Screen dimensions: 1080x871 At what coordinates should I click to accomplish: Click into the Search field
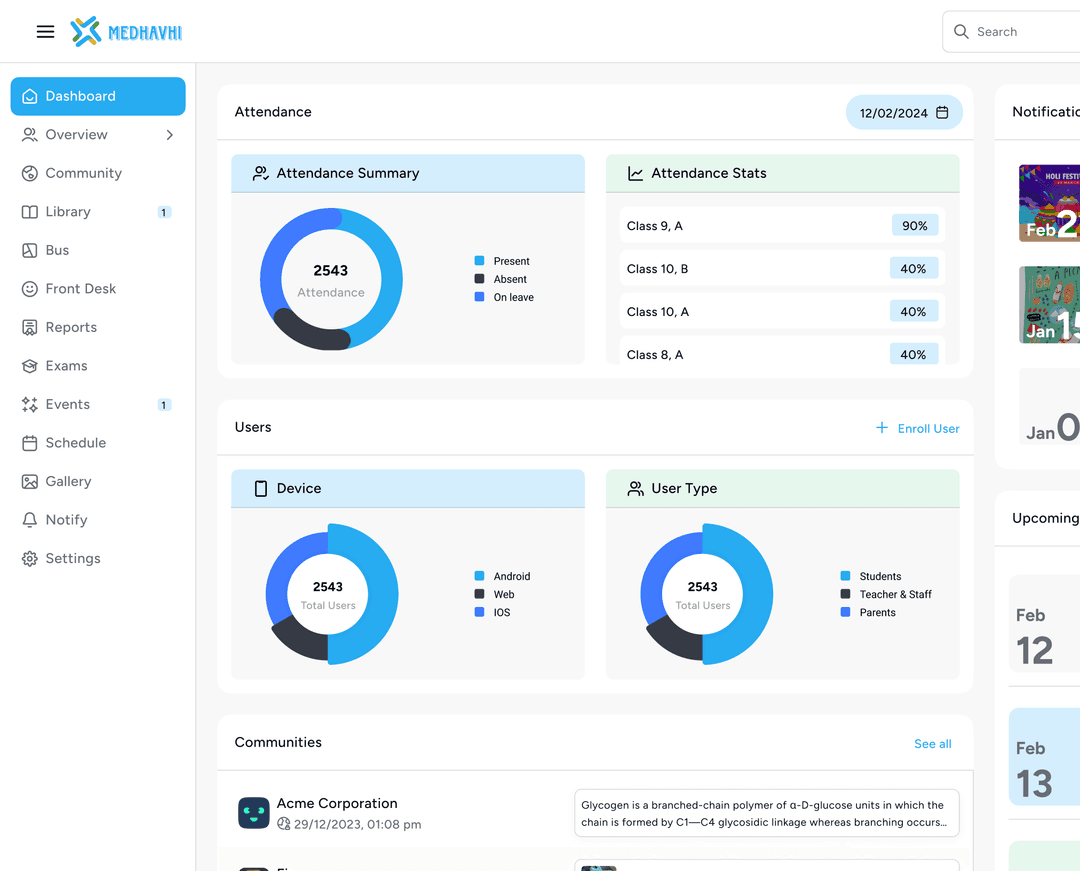(1020, 32)
